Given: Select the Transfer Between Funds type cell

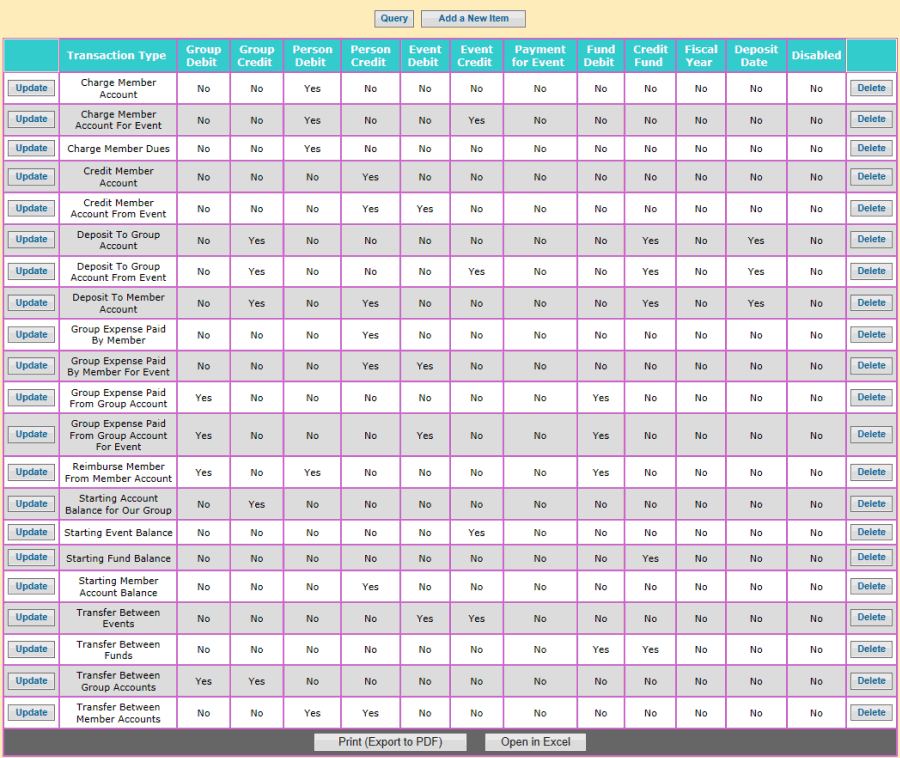Looking at the screenshot, I should click(118, 650).
